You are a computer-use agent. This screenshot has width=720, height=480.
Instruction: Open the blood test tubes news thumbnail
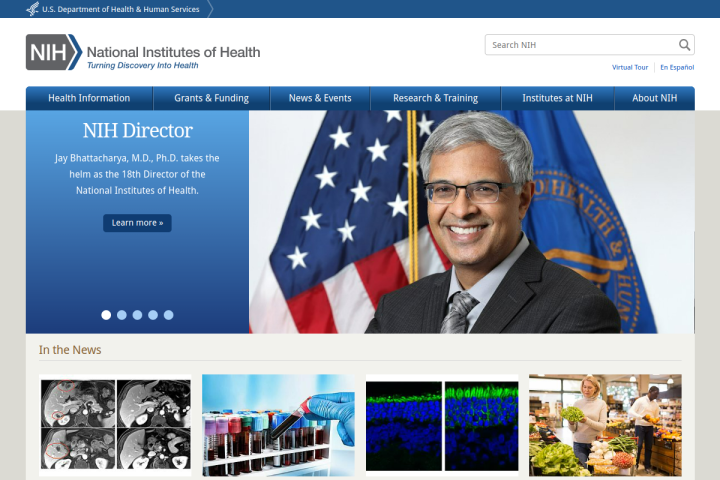click(x=278, y=425)
